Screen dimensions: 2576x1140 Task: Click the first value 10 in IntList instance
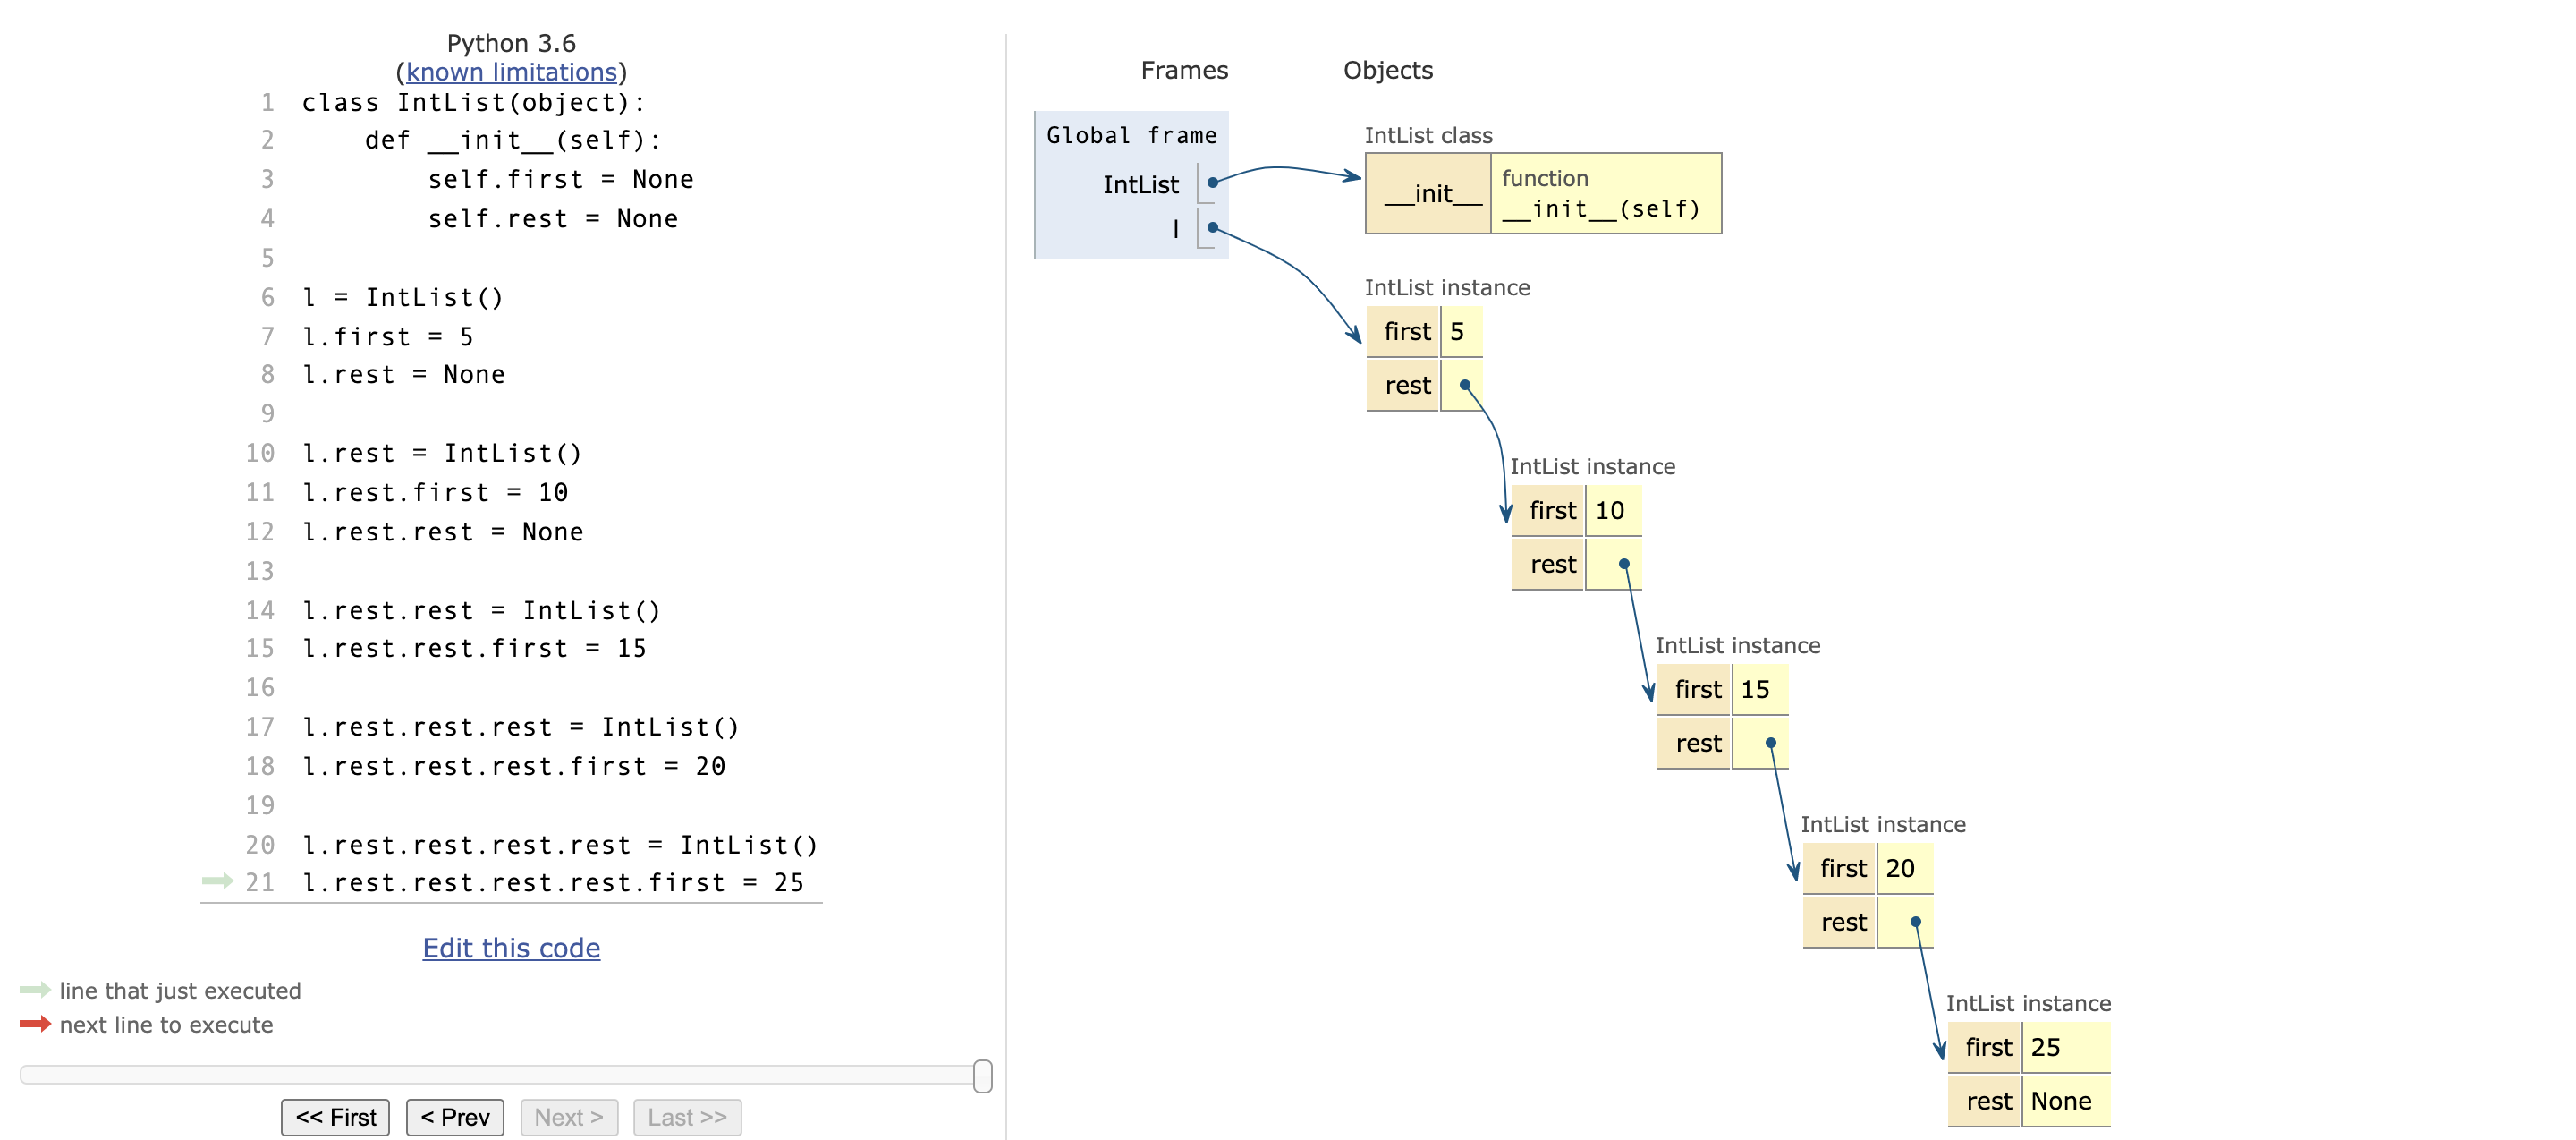pyautogui.click(x=1613, y=510)
